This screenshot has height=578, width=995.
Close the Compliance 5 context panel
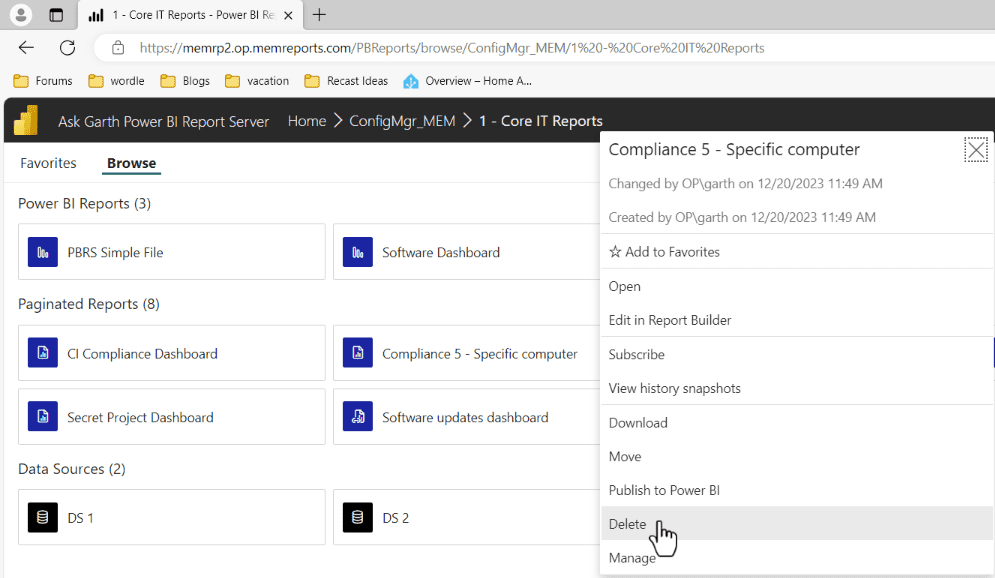(976, 150)
